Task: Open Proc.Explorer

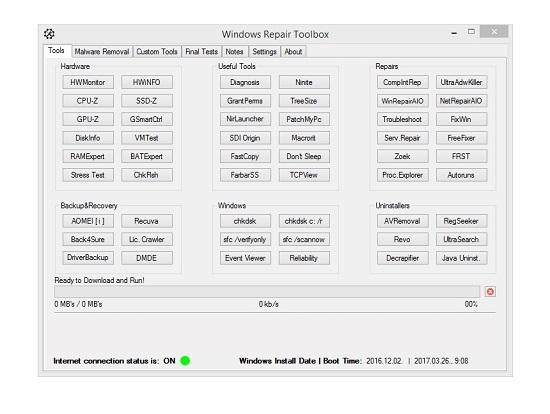Action: [403, 175]
